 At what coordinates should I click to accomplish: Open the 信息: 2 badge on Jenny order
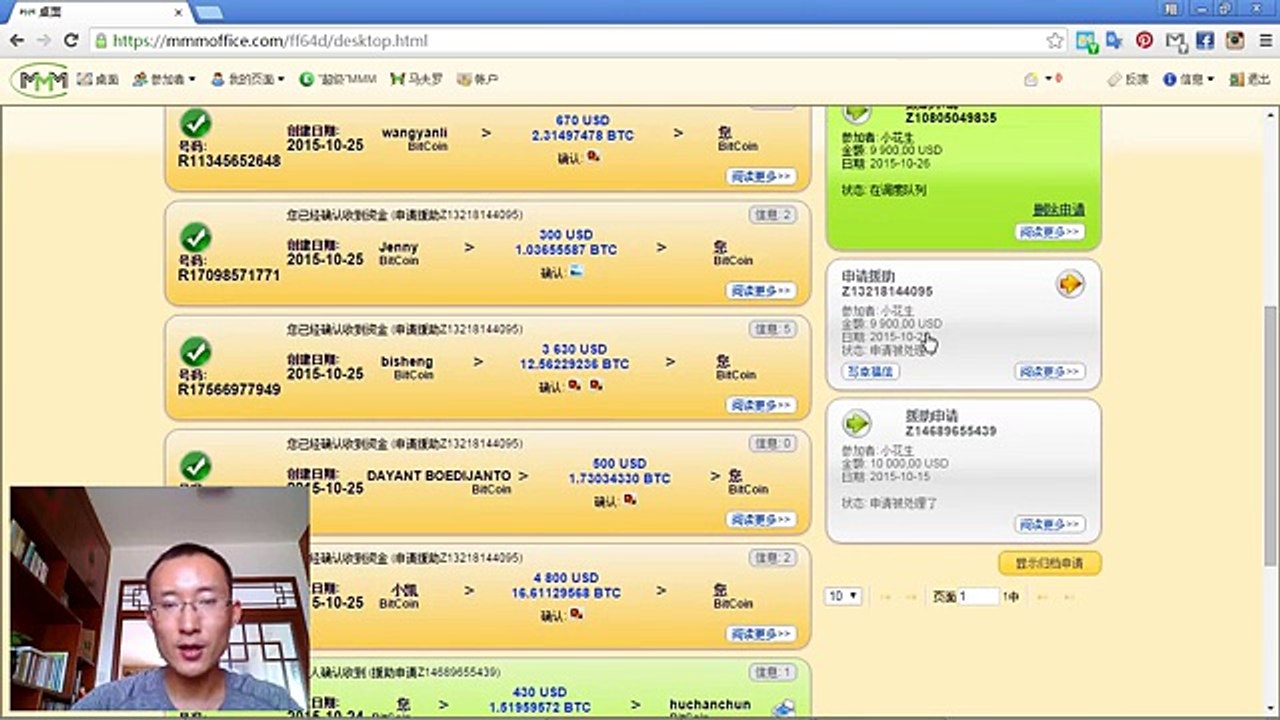point(773,215)
